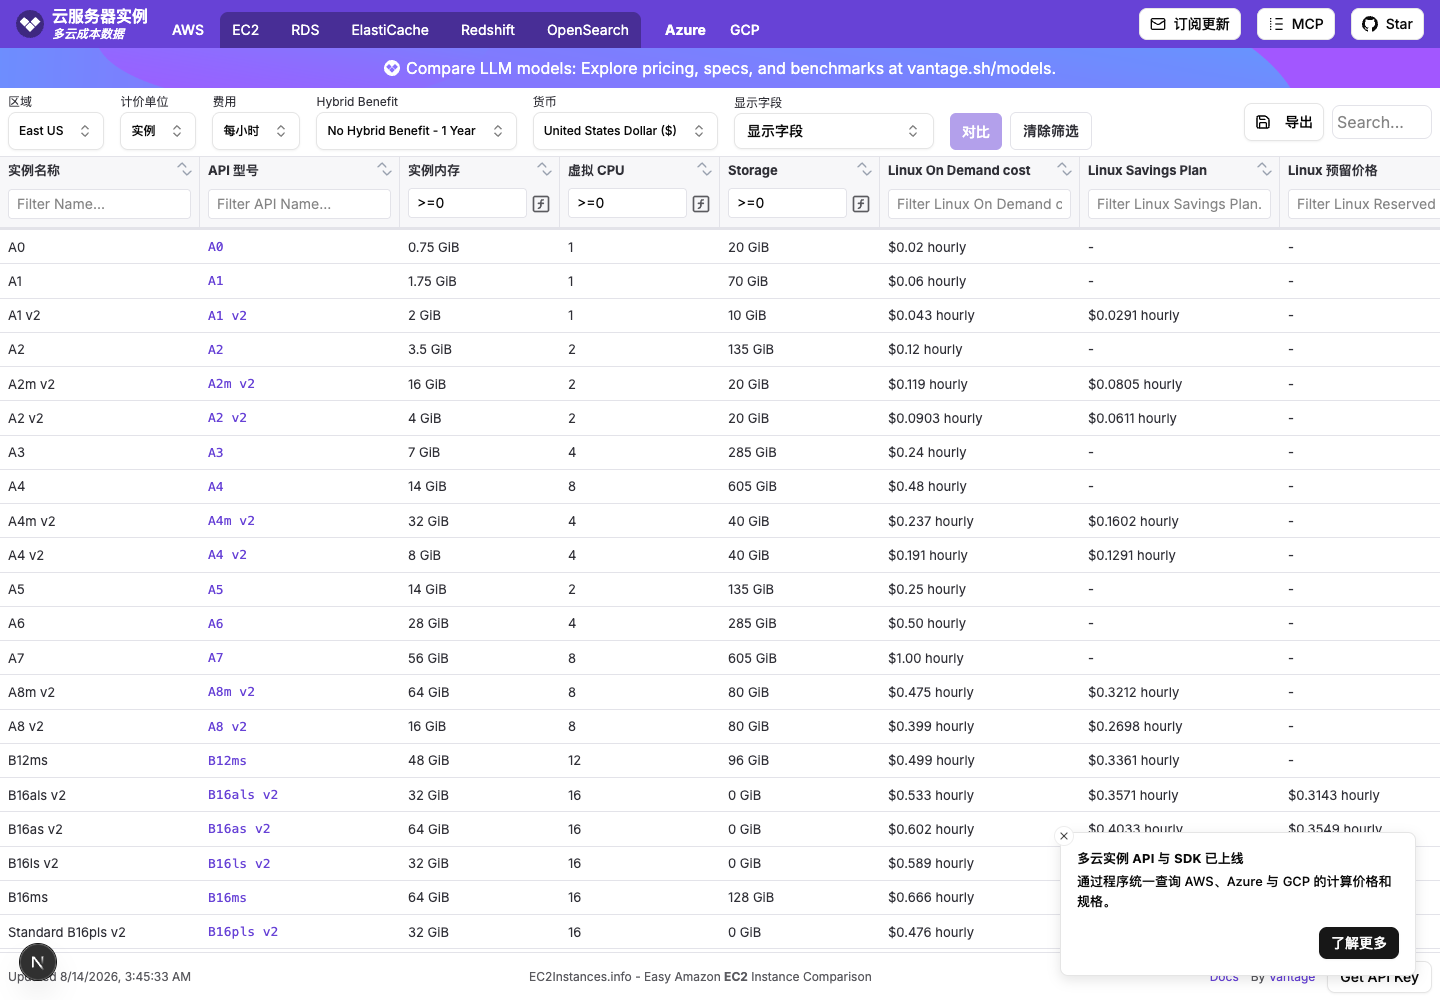Screen dimensions: 1440x1000
Task: Toggle sort on virtual CPU column
Action: point(704,169)
